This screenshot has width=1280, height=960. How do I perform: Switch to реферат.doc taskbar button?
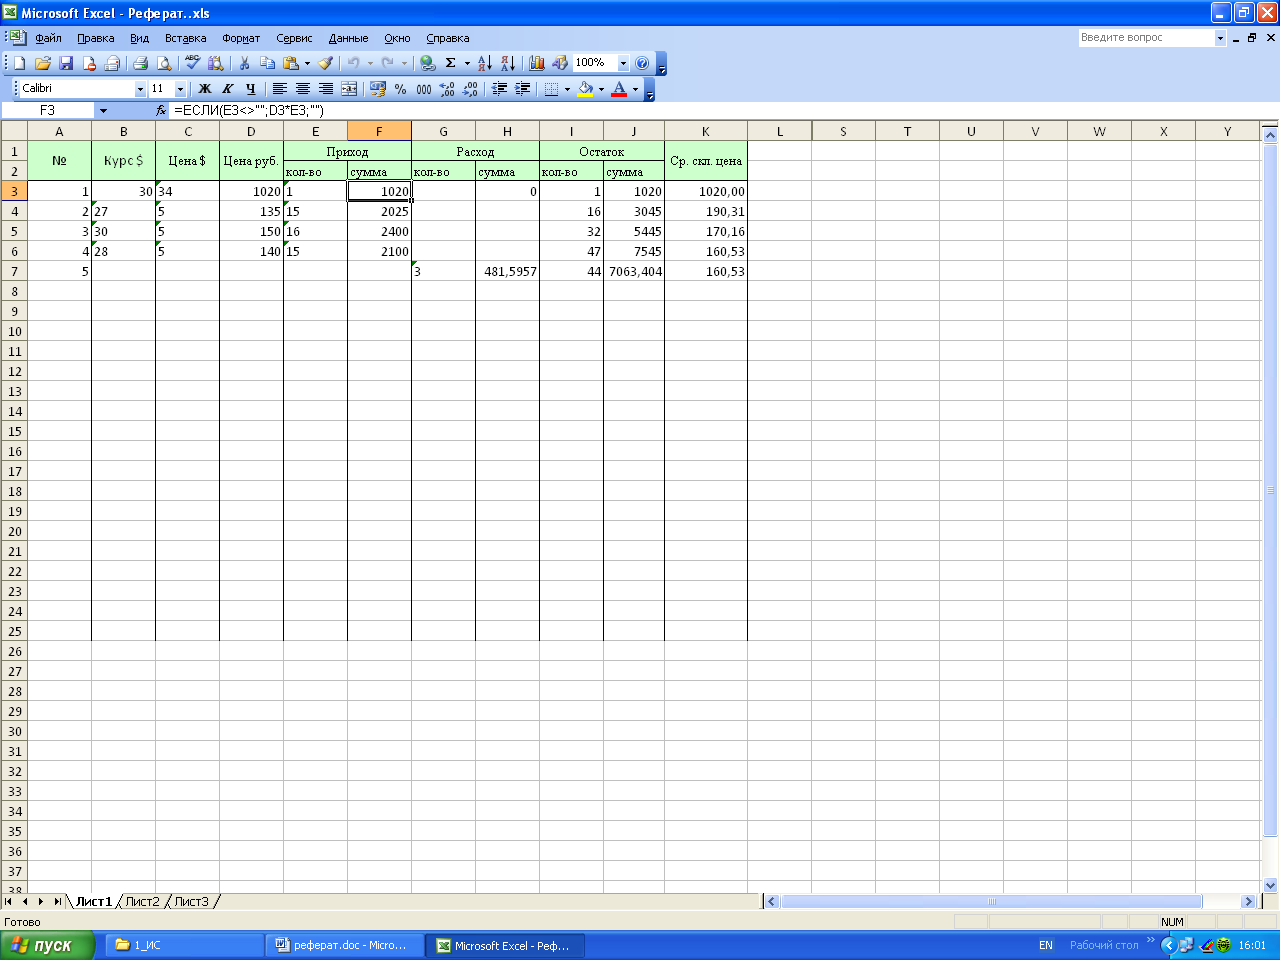click(344, 945)
